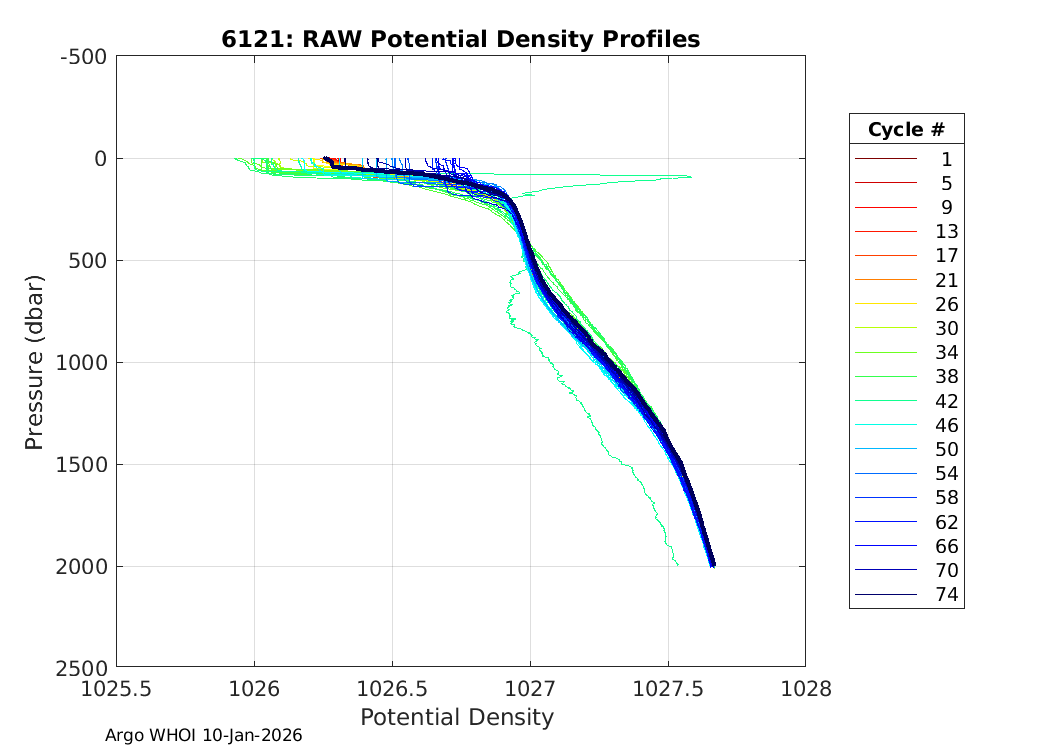Click profile endpoint cluster at 2000 dbar
The image size is (1050, 750).
(712, 565)
